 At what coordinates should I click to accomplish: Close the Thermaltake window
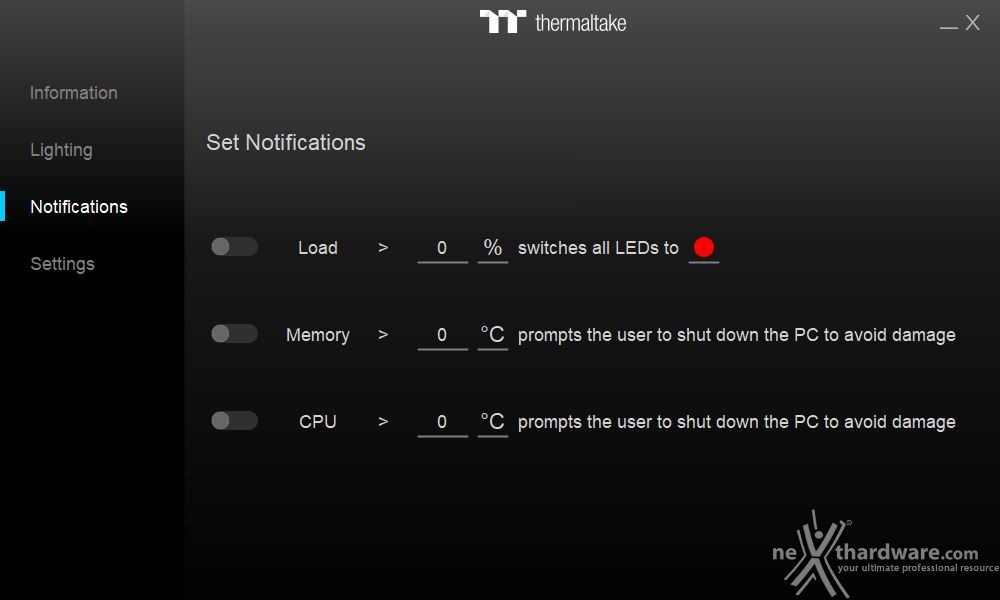click(973, 23)
